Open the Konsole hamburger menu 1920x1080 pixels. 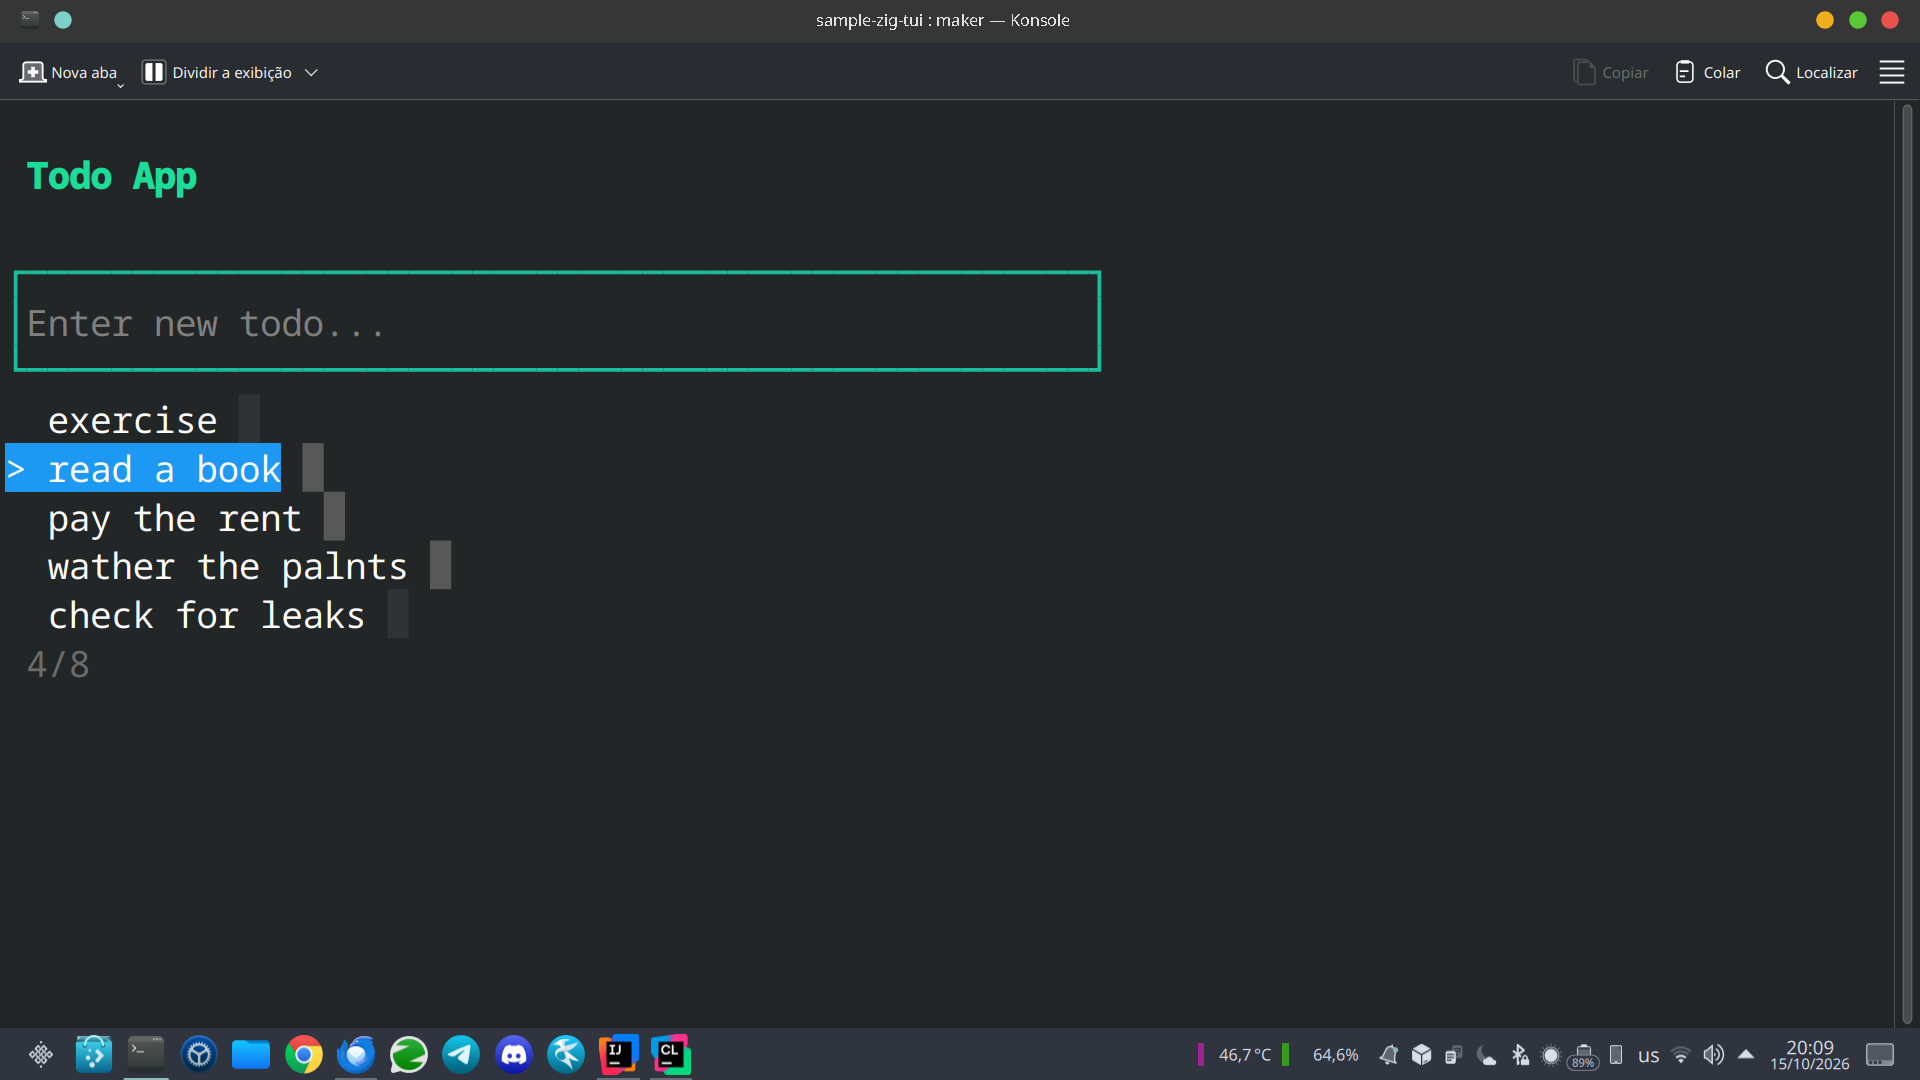tap(1891, 72)
